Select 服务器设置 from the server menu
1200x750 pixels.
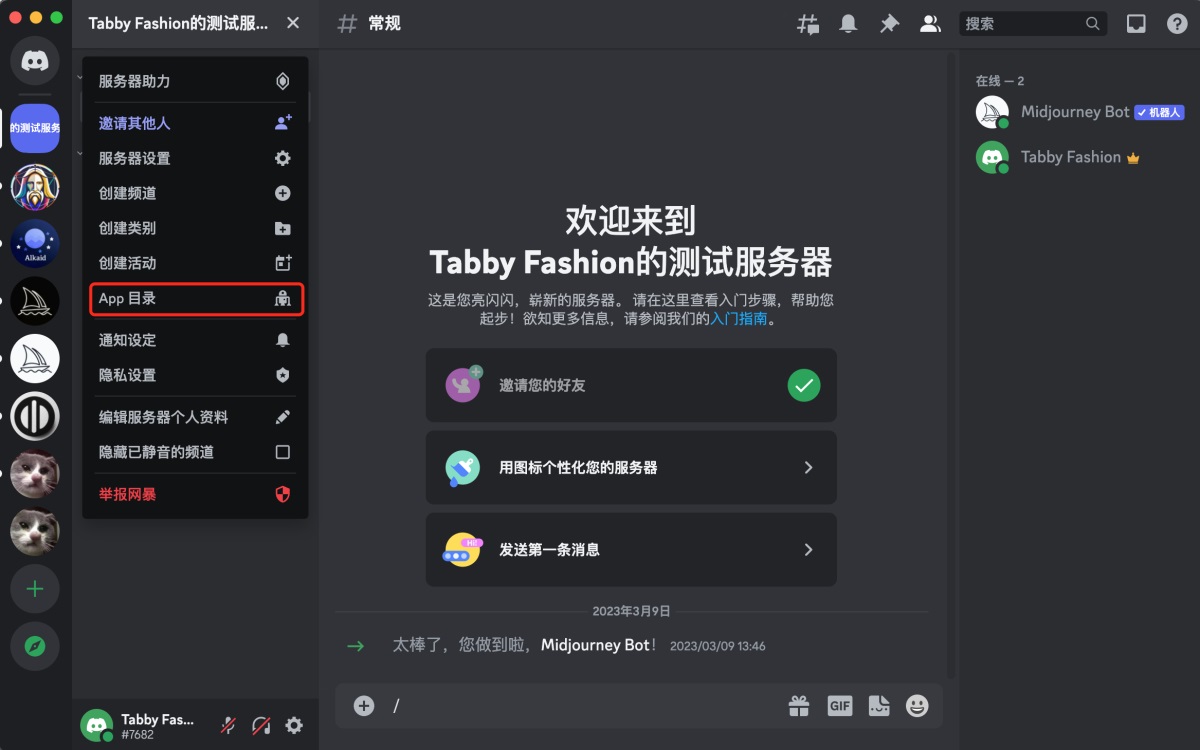click(x=193, y=157)
